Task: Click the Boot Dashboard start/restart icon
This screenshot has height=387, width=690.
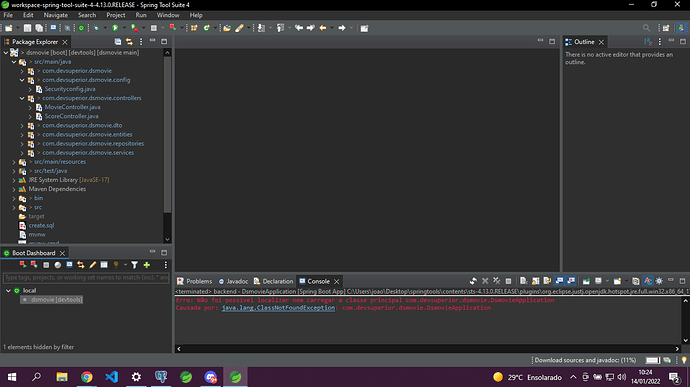Action: pos(23,265)
